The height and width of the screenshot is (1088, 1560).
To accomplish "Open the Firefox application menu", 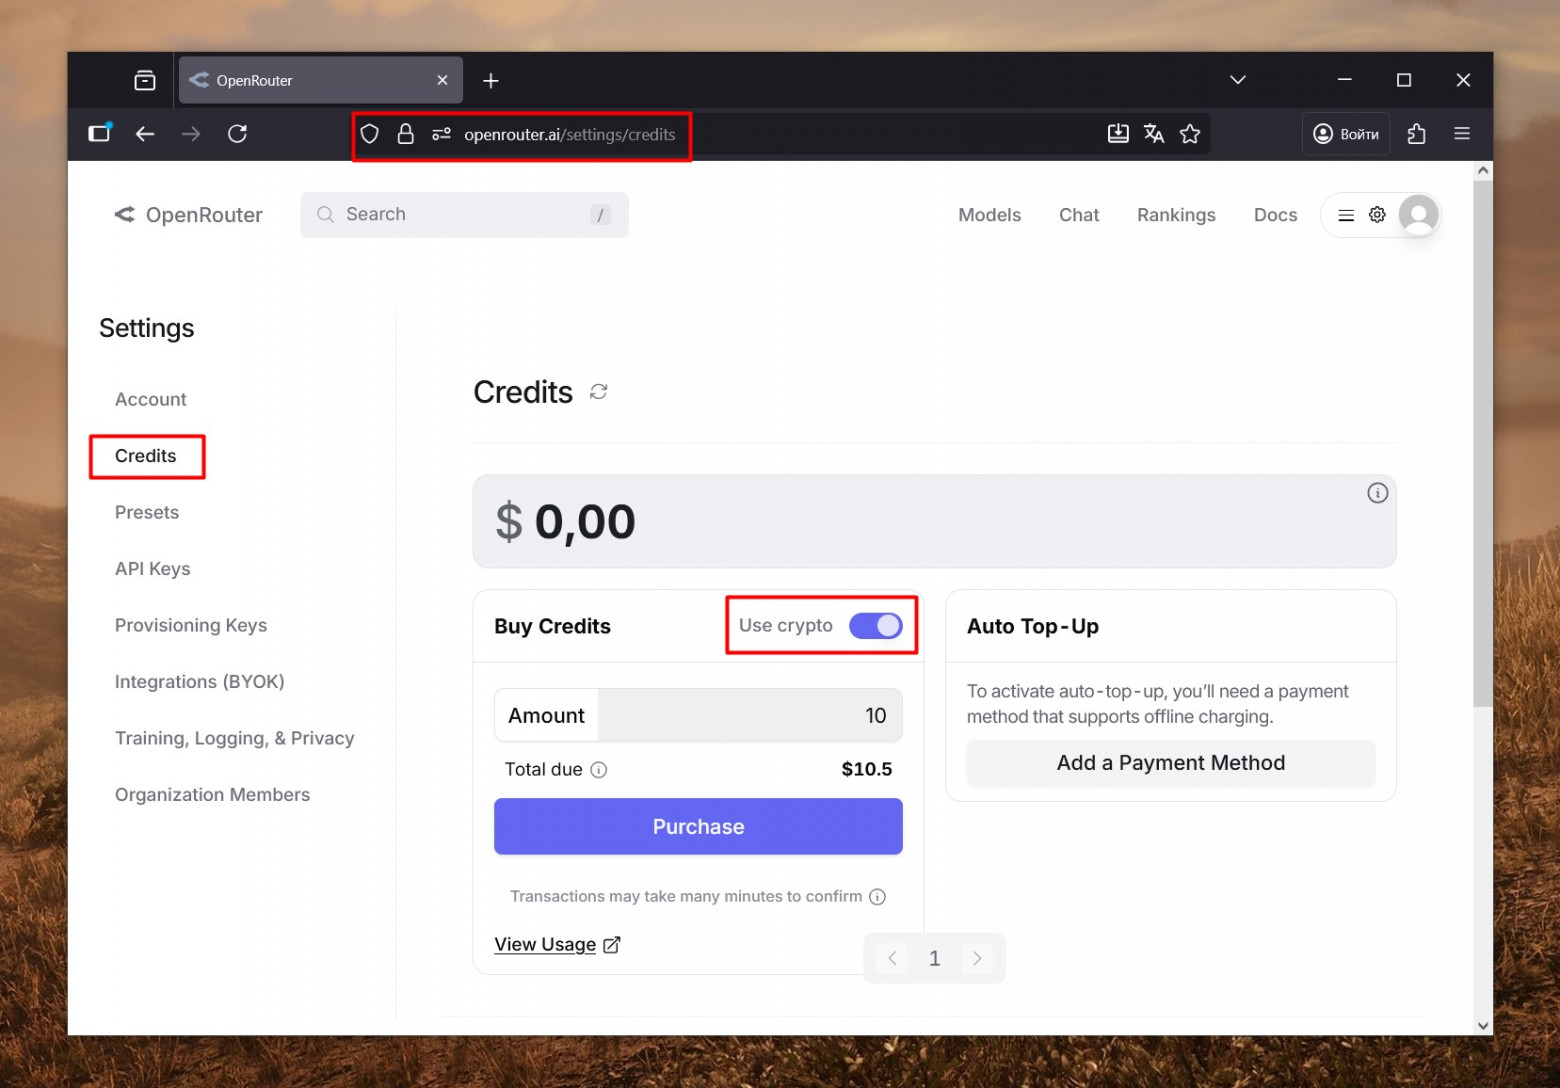I will (1462, 133).
